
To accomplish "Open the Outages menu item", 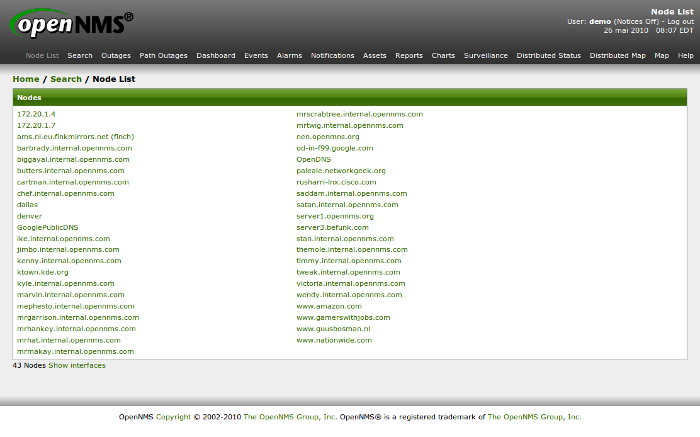I will (x=116, y=56).
